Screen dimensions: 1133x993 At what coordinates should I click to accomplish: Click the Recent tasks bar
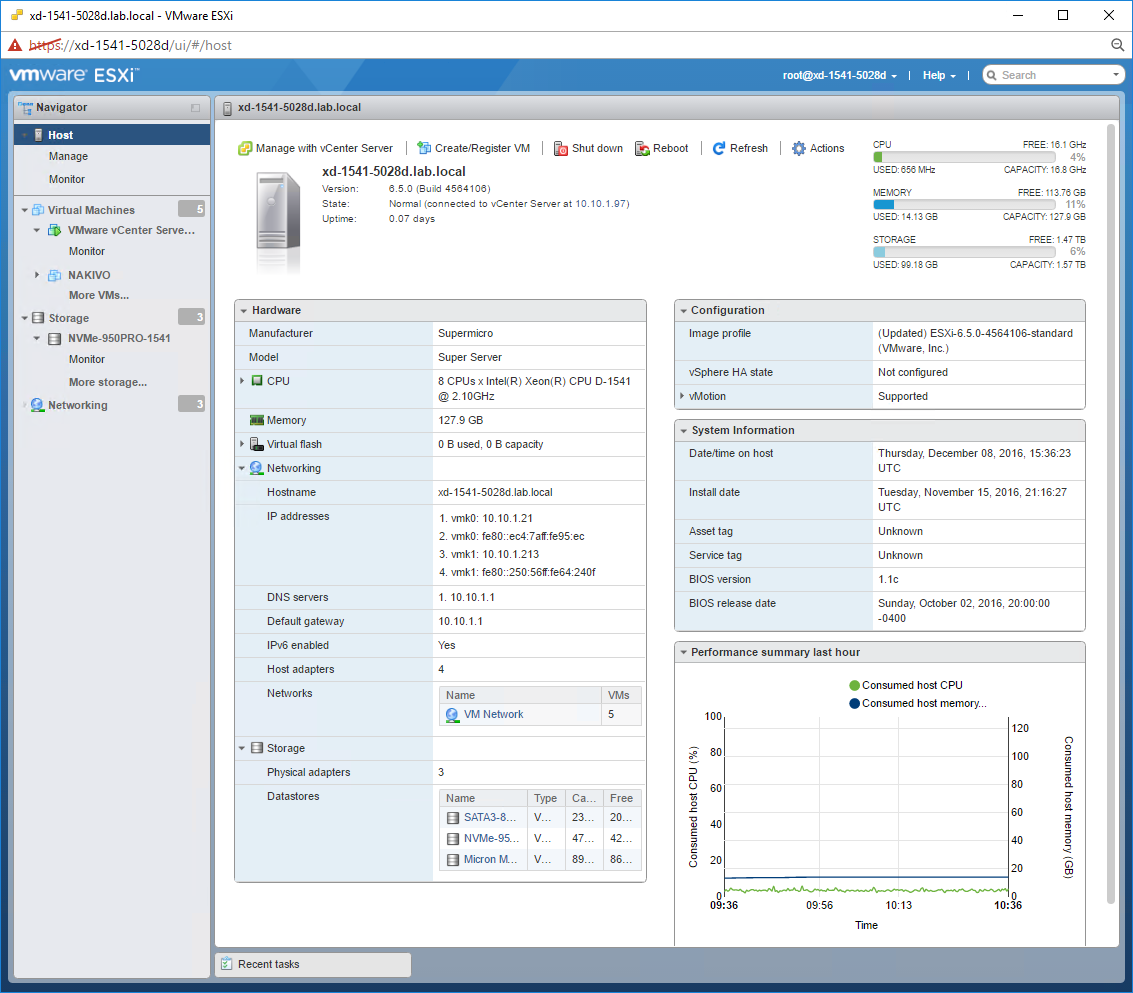coord(313,964)
